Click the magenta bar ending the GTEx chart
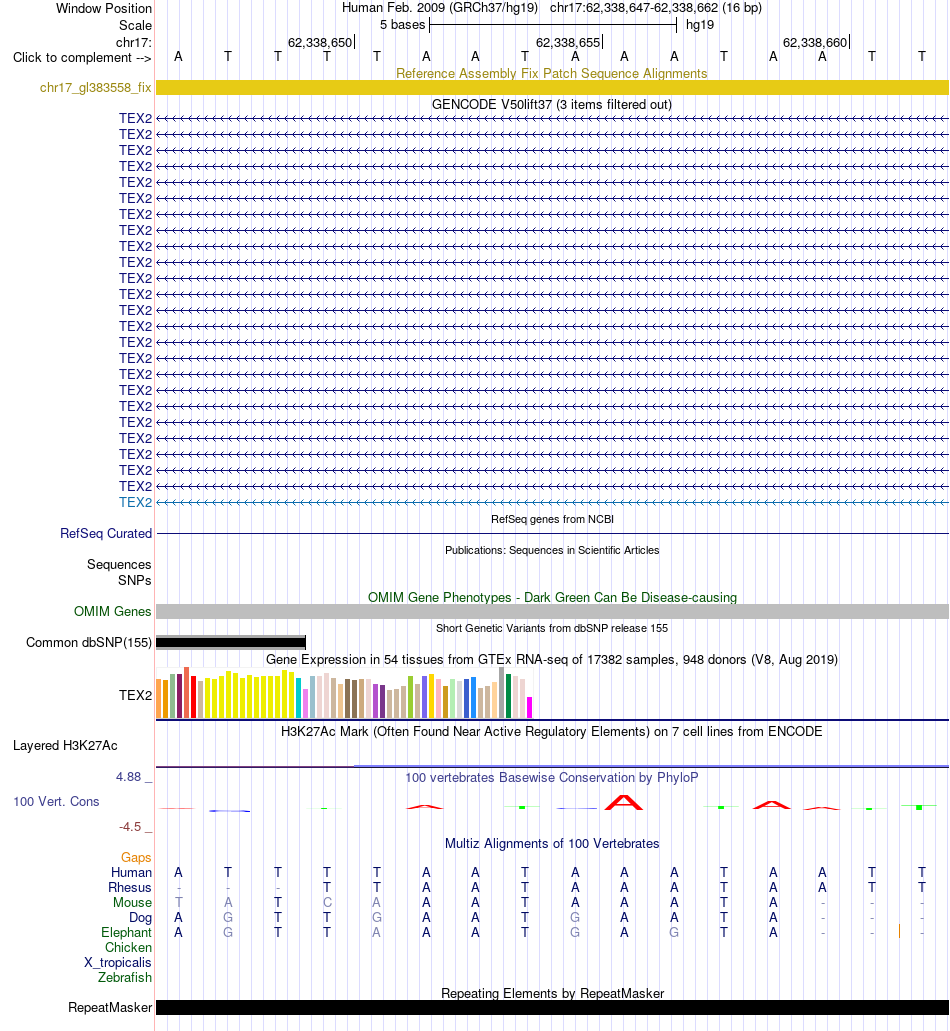Viewport: 950px width, 1031px height. click(x=530, y=707)
